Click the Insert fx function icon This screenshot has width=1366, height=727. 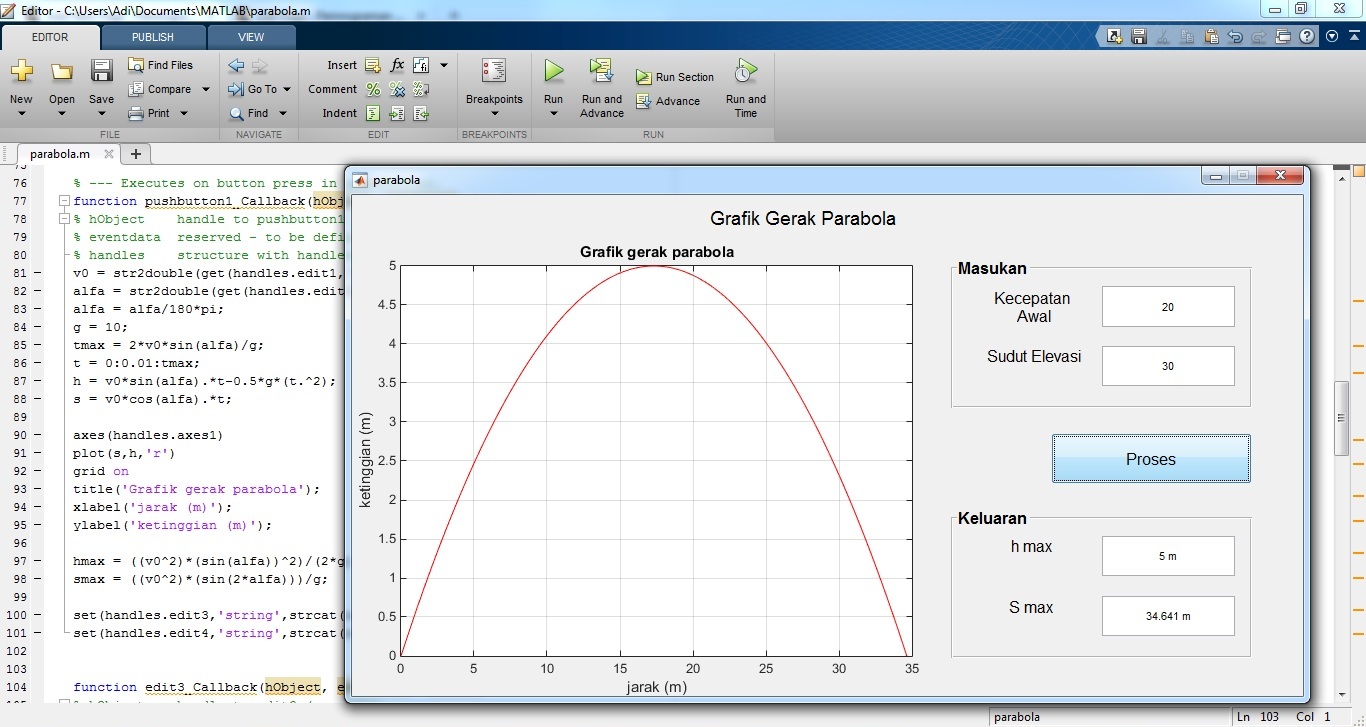click(x=397, y=65)
